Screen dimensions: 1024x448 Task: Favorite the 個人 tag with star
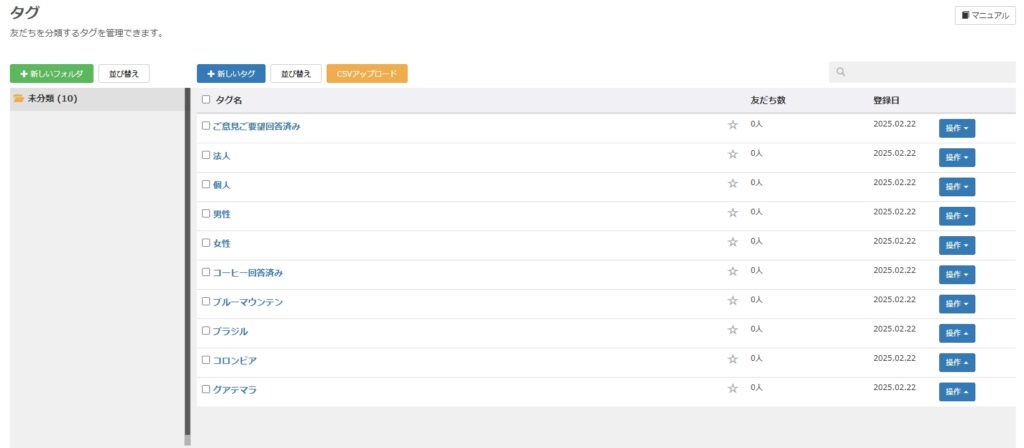[732, 184]
